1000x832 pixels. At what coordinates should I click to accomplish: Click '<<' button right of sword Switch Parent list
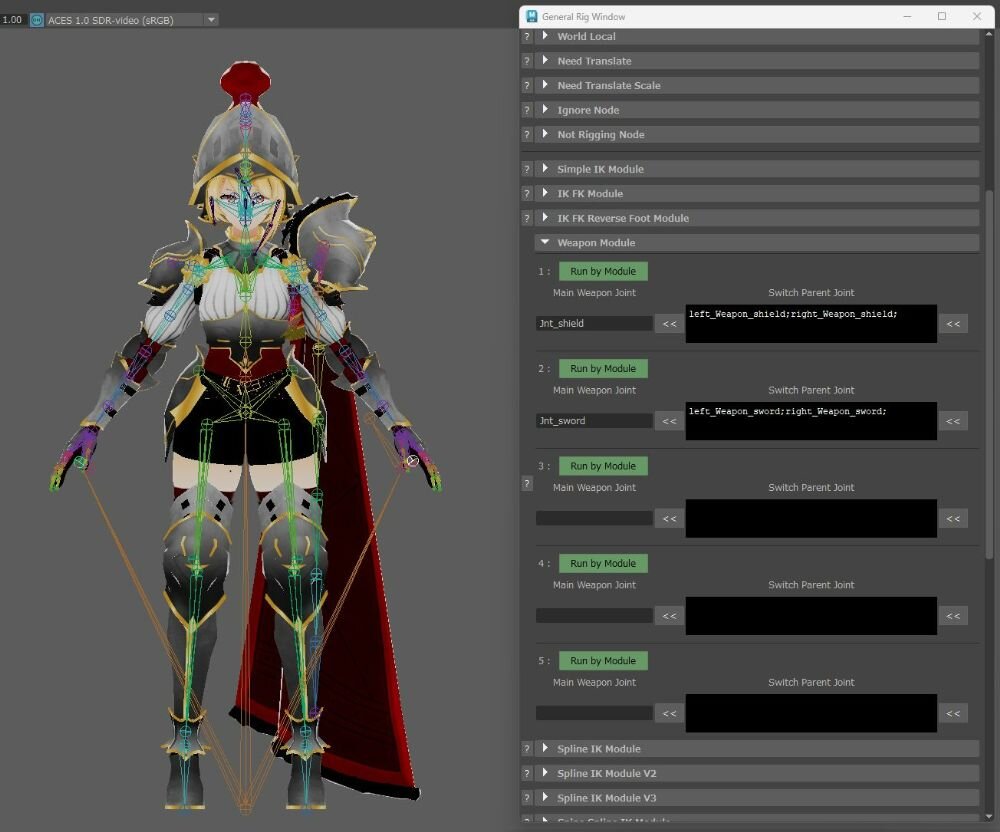pos(953,421)
